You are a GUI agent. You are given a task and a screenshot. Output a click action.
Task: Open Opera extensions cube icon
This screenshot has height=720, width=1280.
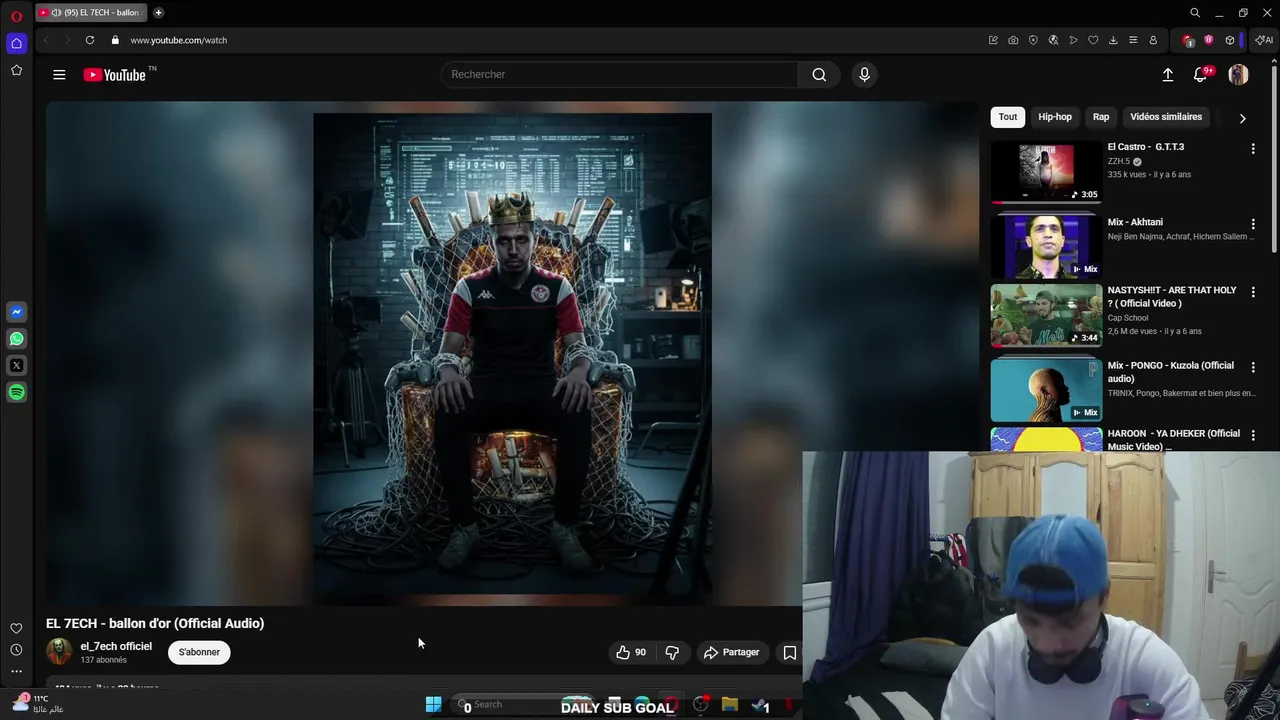coord(1230,40)
